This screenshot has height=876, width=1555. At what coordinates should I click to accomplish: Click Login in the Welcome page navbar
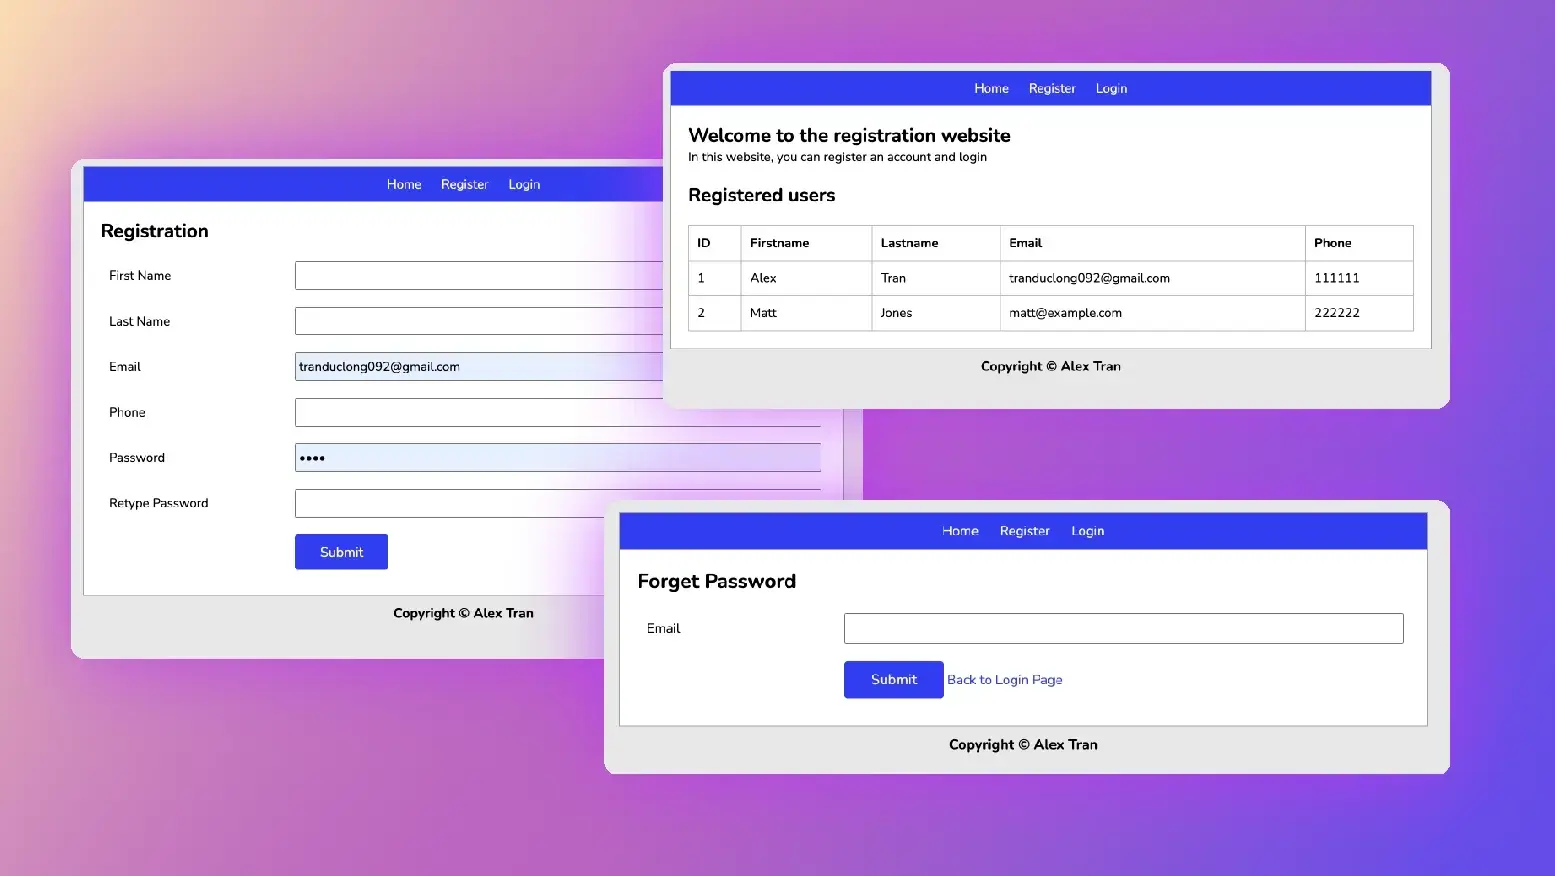coord(1111,88)
